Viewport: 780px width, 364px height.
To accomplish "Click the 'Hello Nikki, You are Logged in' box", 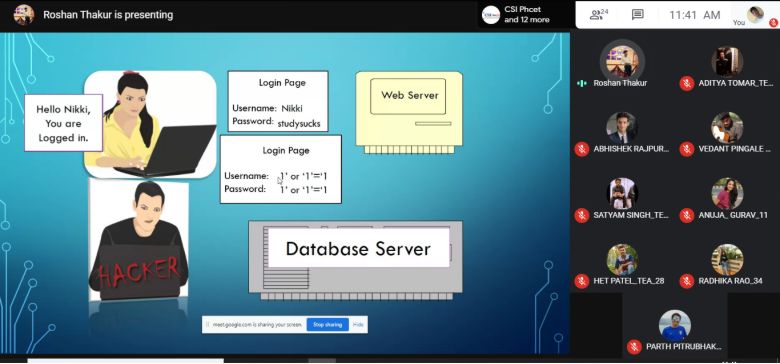I will 63,123.
